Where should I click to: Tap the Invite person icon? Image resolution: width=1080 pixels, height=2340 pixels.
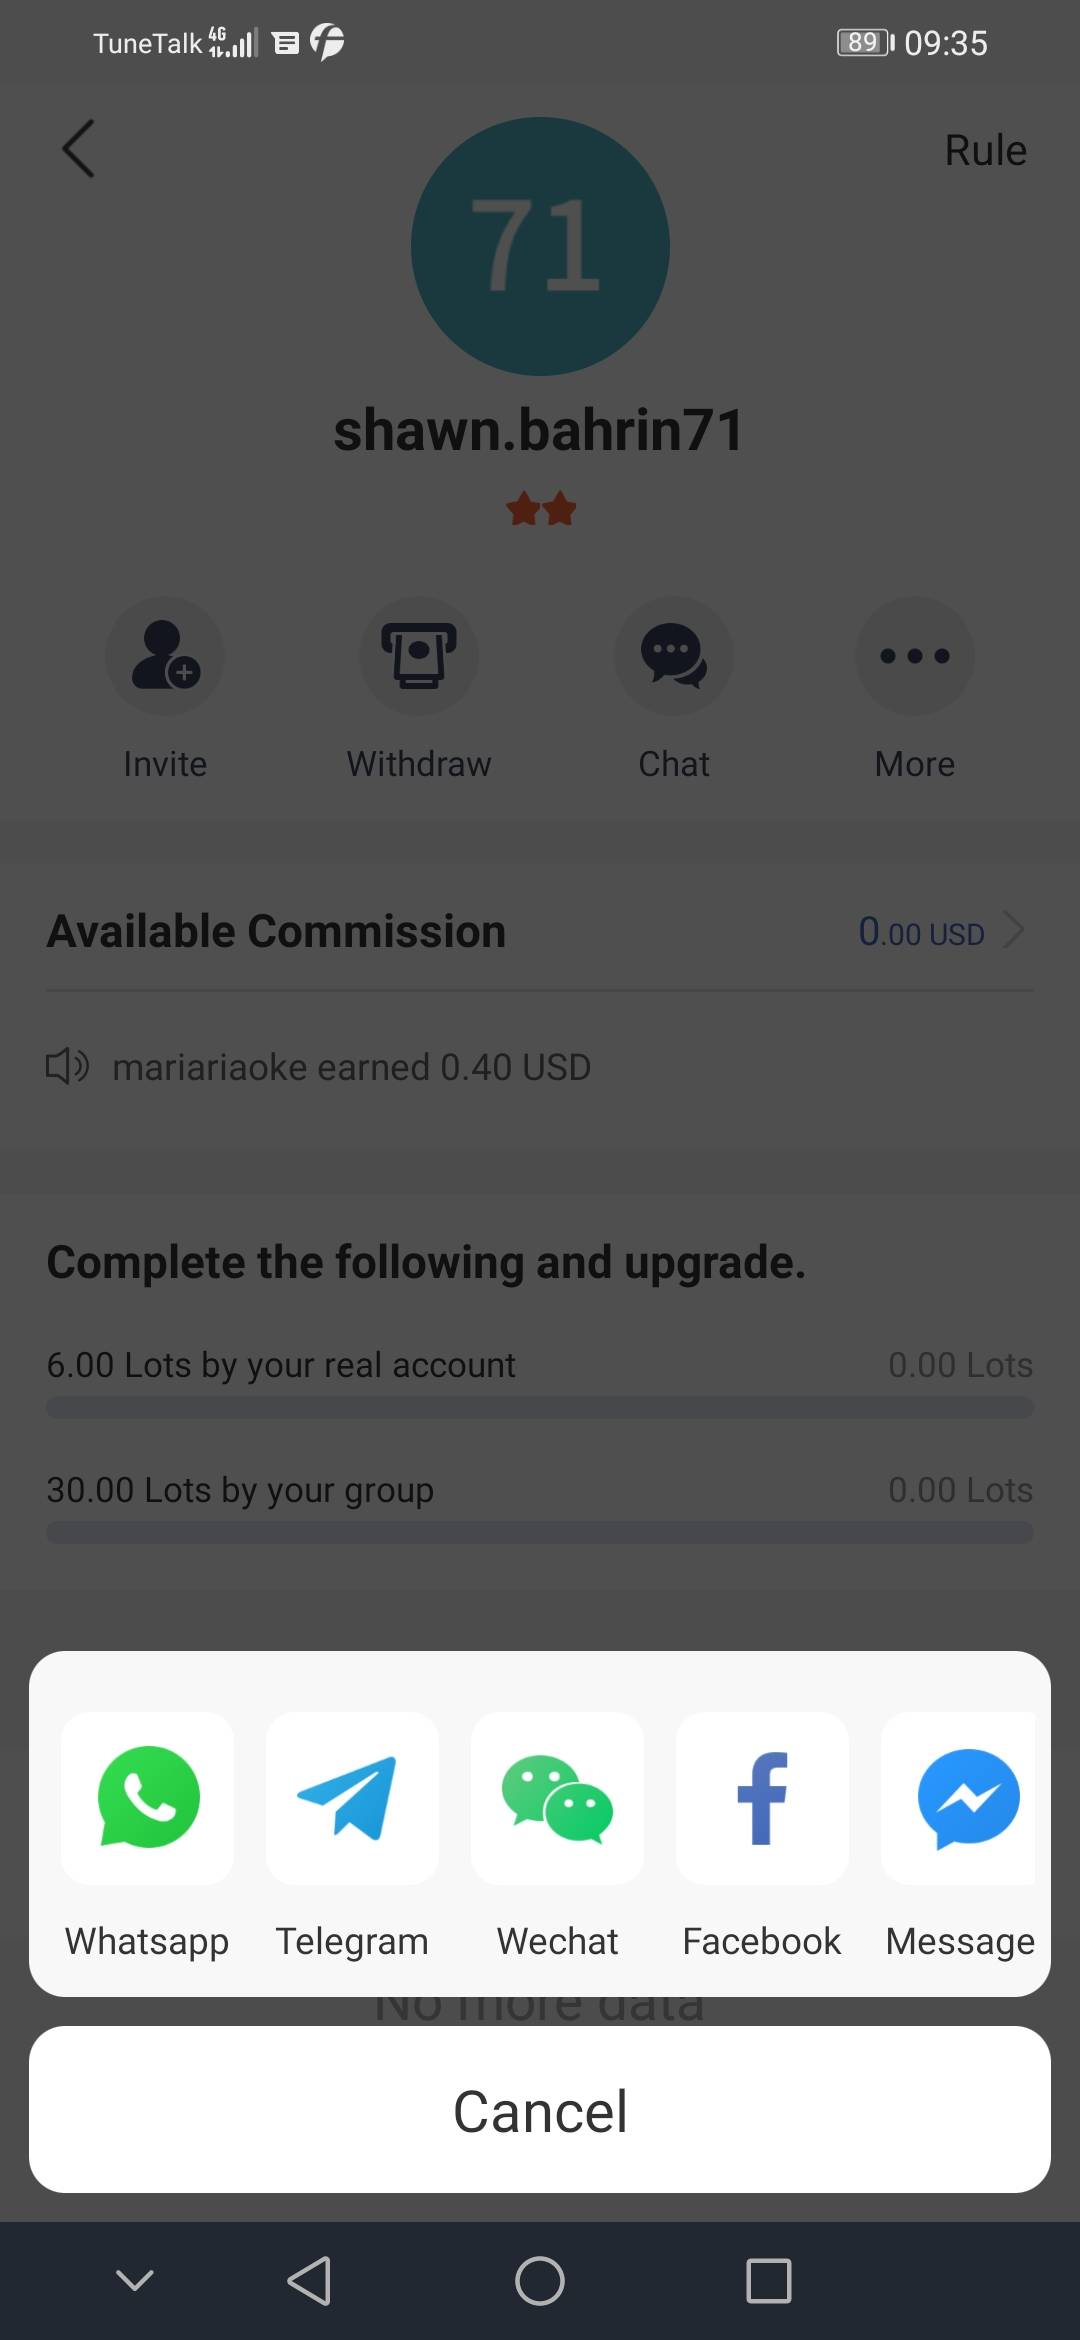165,656
